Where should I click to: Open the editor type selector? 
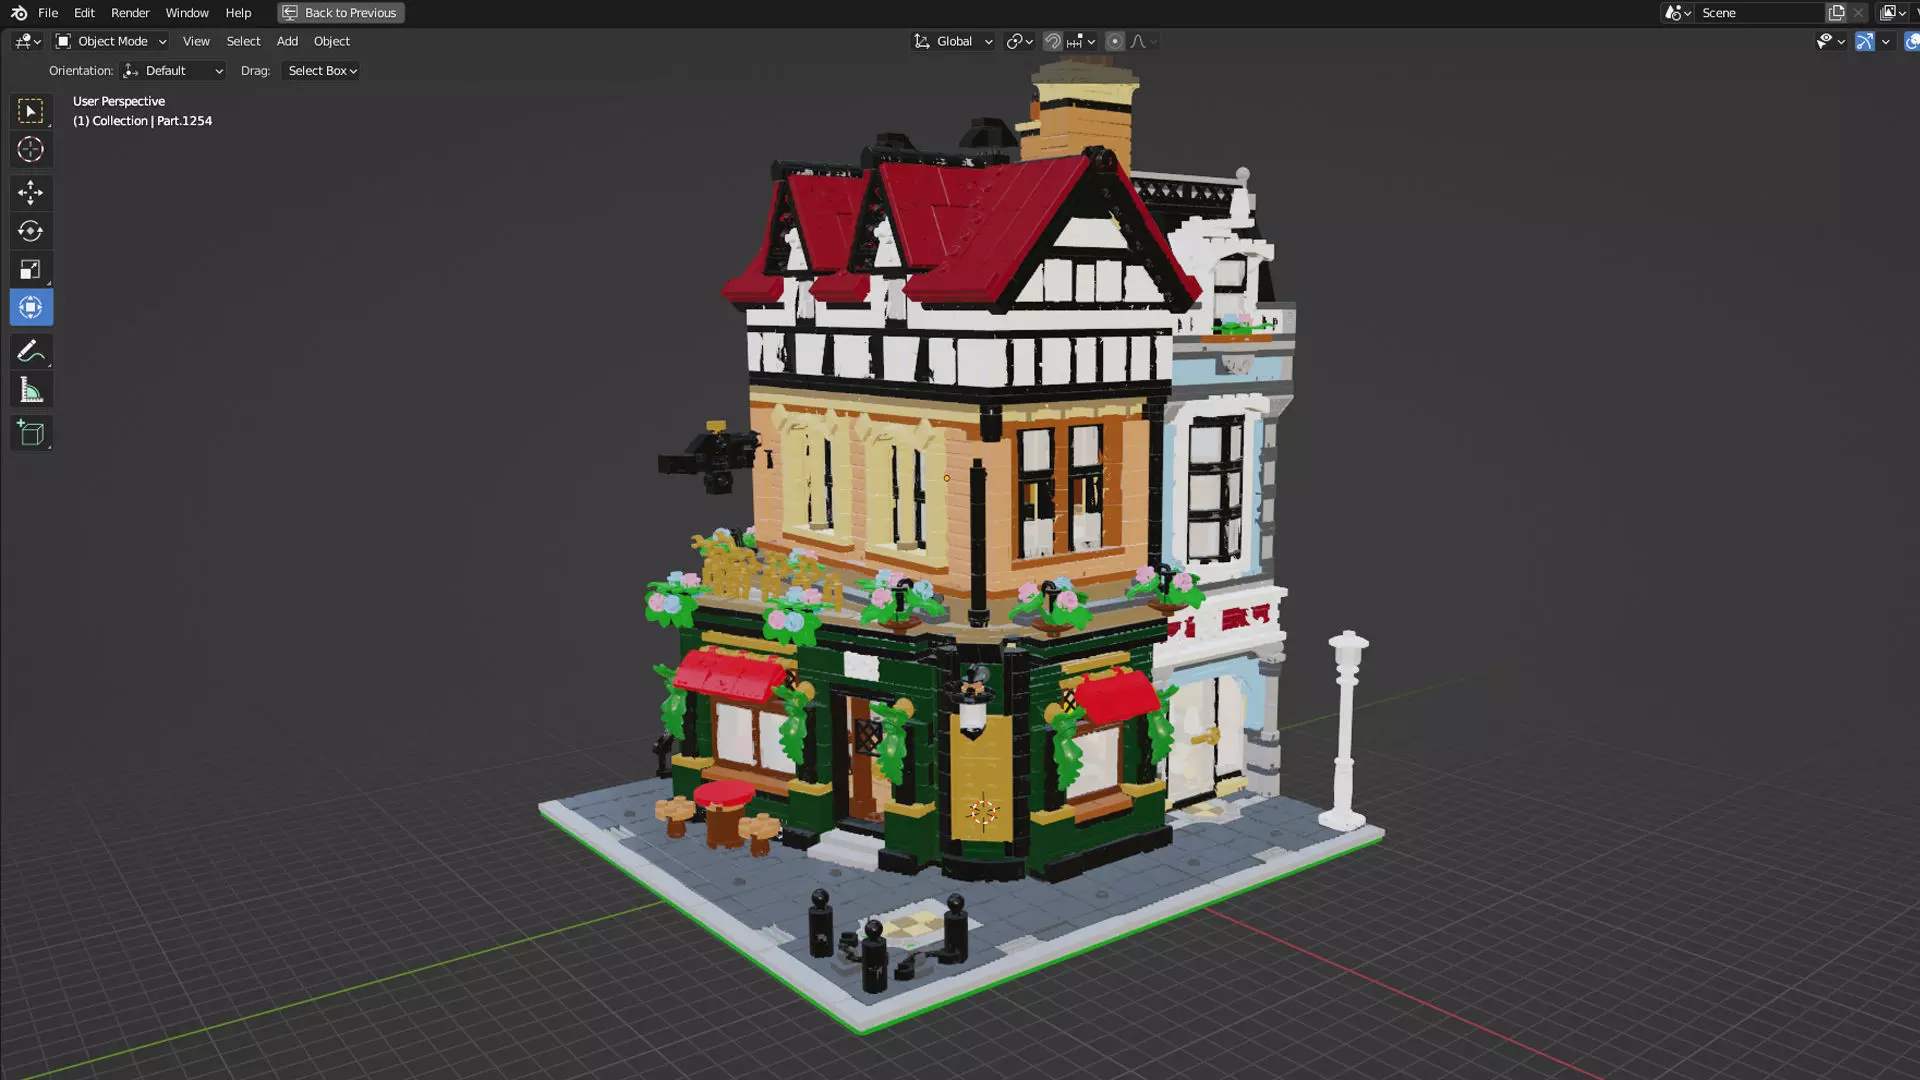(x=27, y=41)
